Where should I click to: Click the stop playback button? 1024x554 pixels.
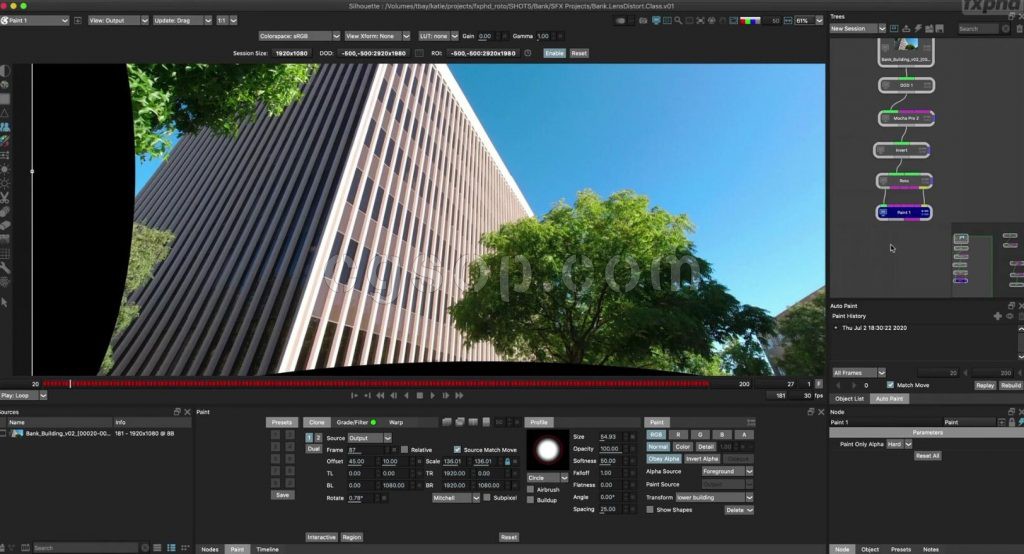pos(420,395)
